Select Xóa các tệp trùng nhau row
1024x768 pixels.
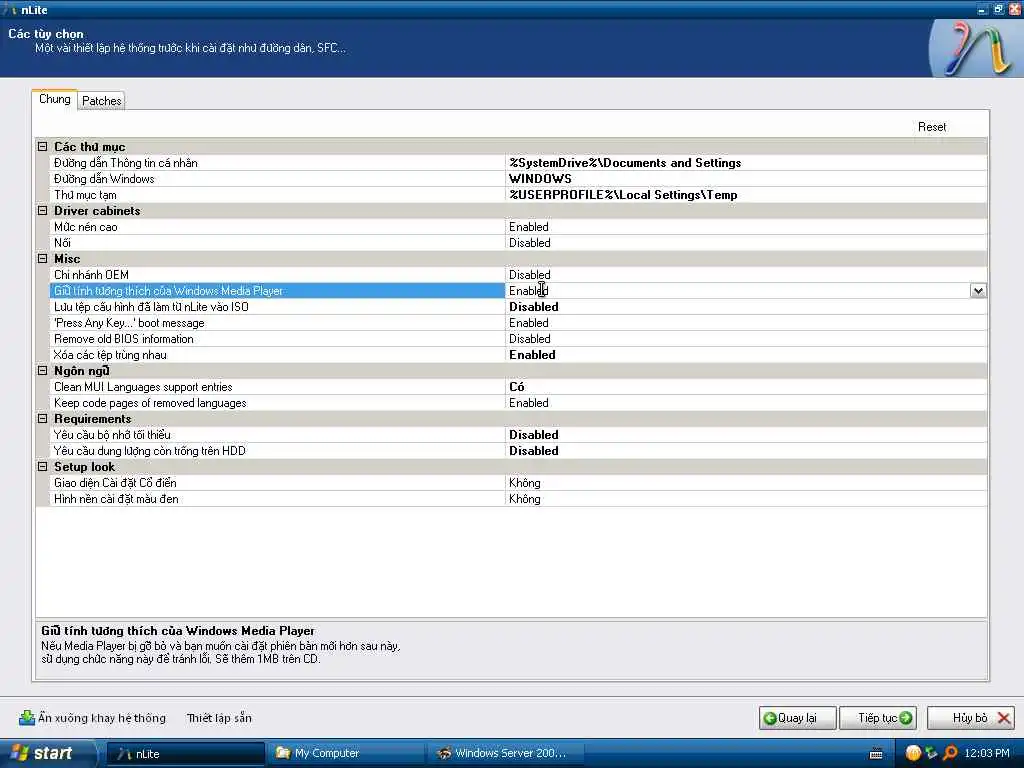point(278,355)
